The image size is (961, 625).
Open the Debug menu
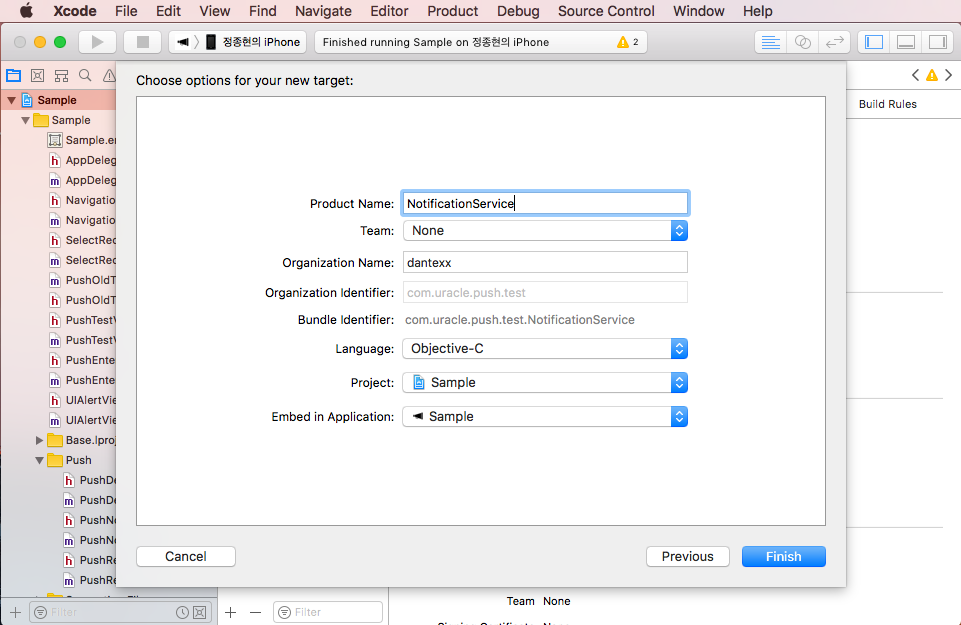tap(518, 11)
